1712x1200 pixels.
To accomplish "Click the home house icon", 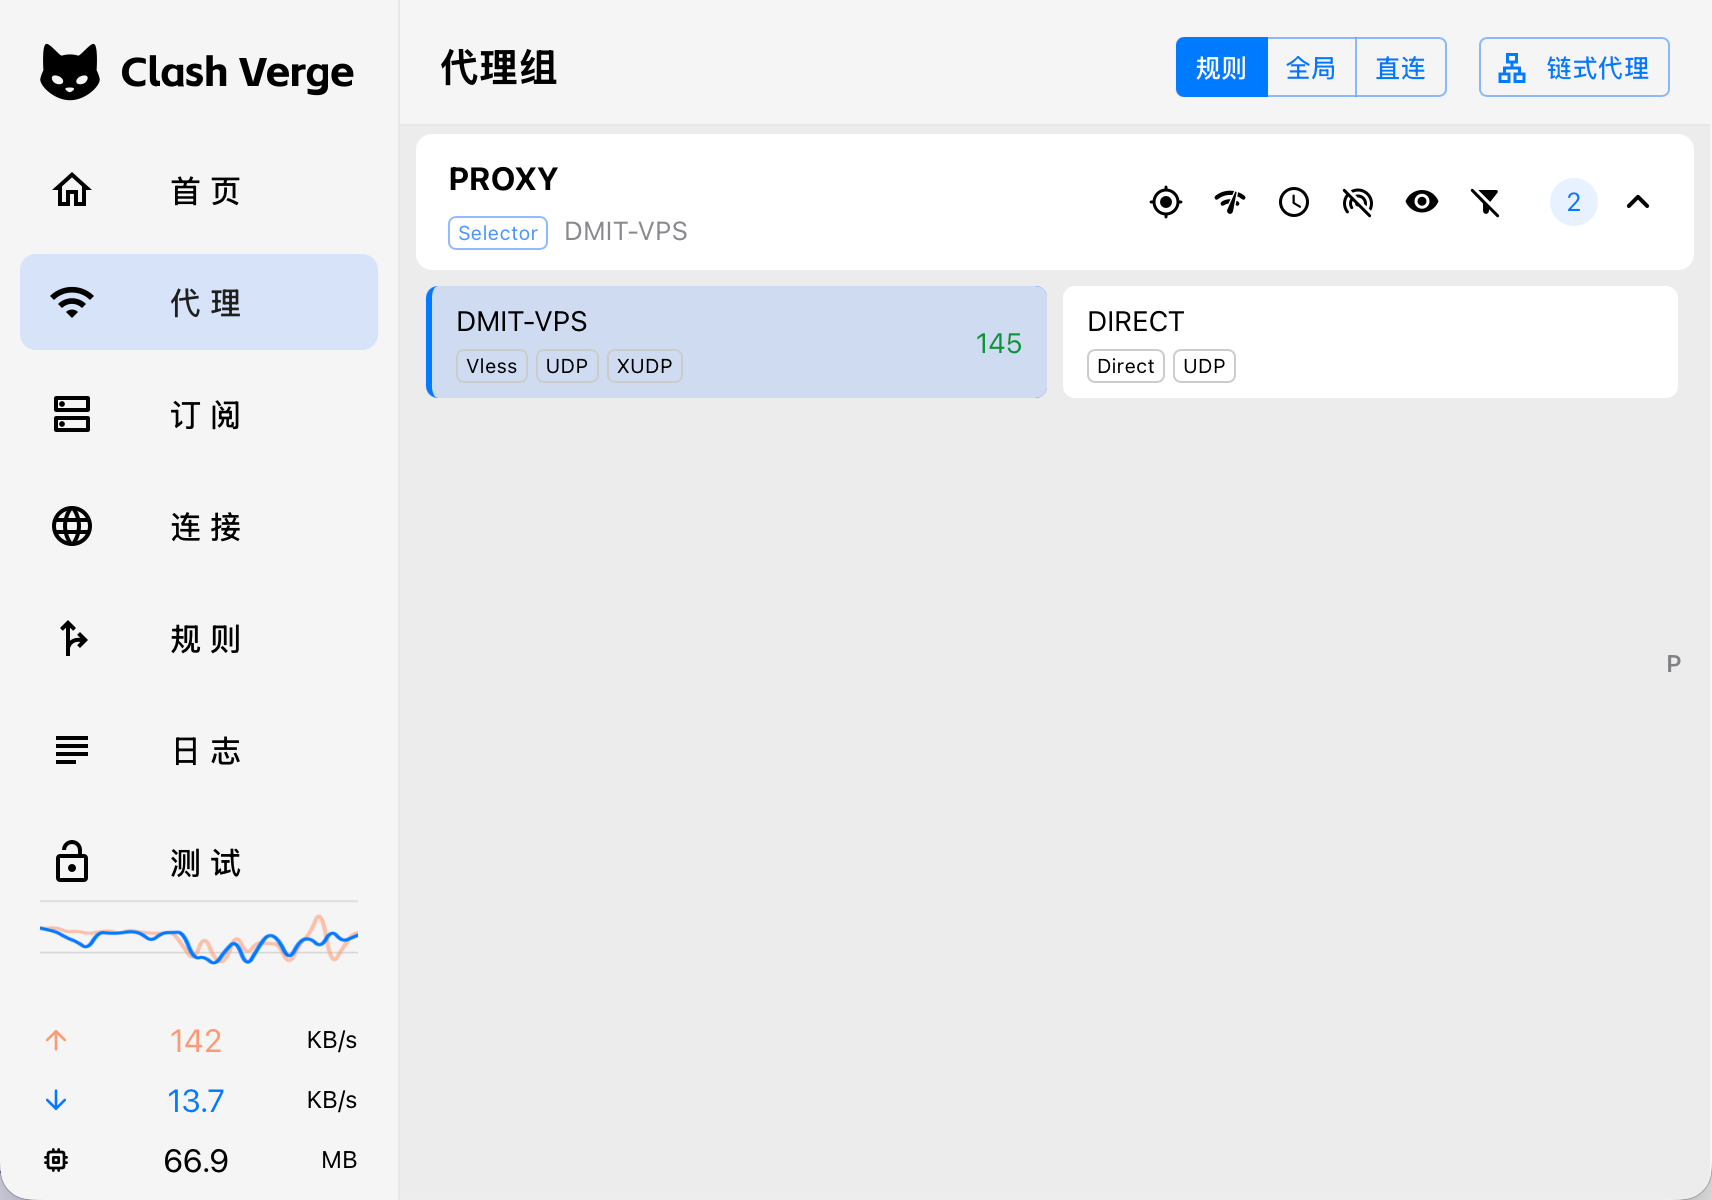I will pyautogui.click(x=72, y=190).
